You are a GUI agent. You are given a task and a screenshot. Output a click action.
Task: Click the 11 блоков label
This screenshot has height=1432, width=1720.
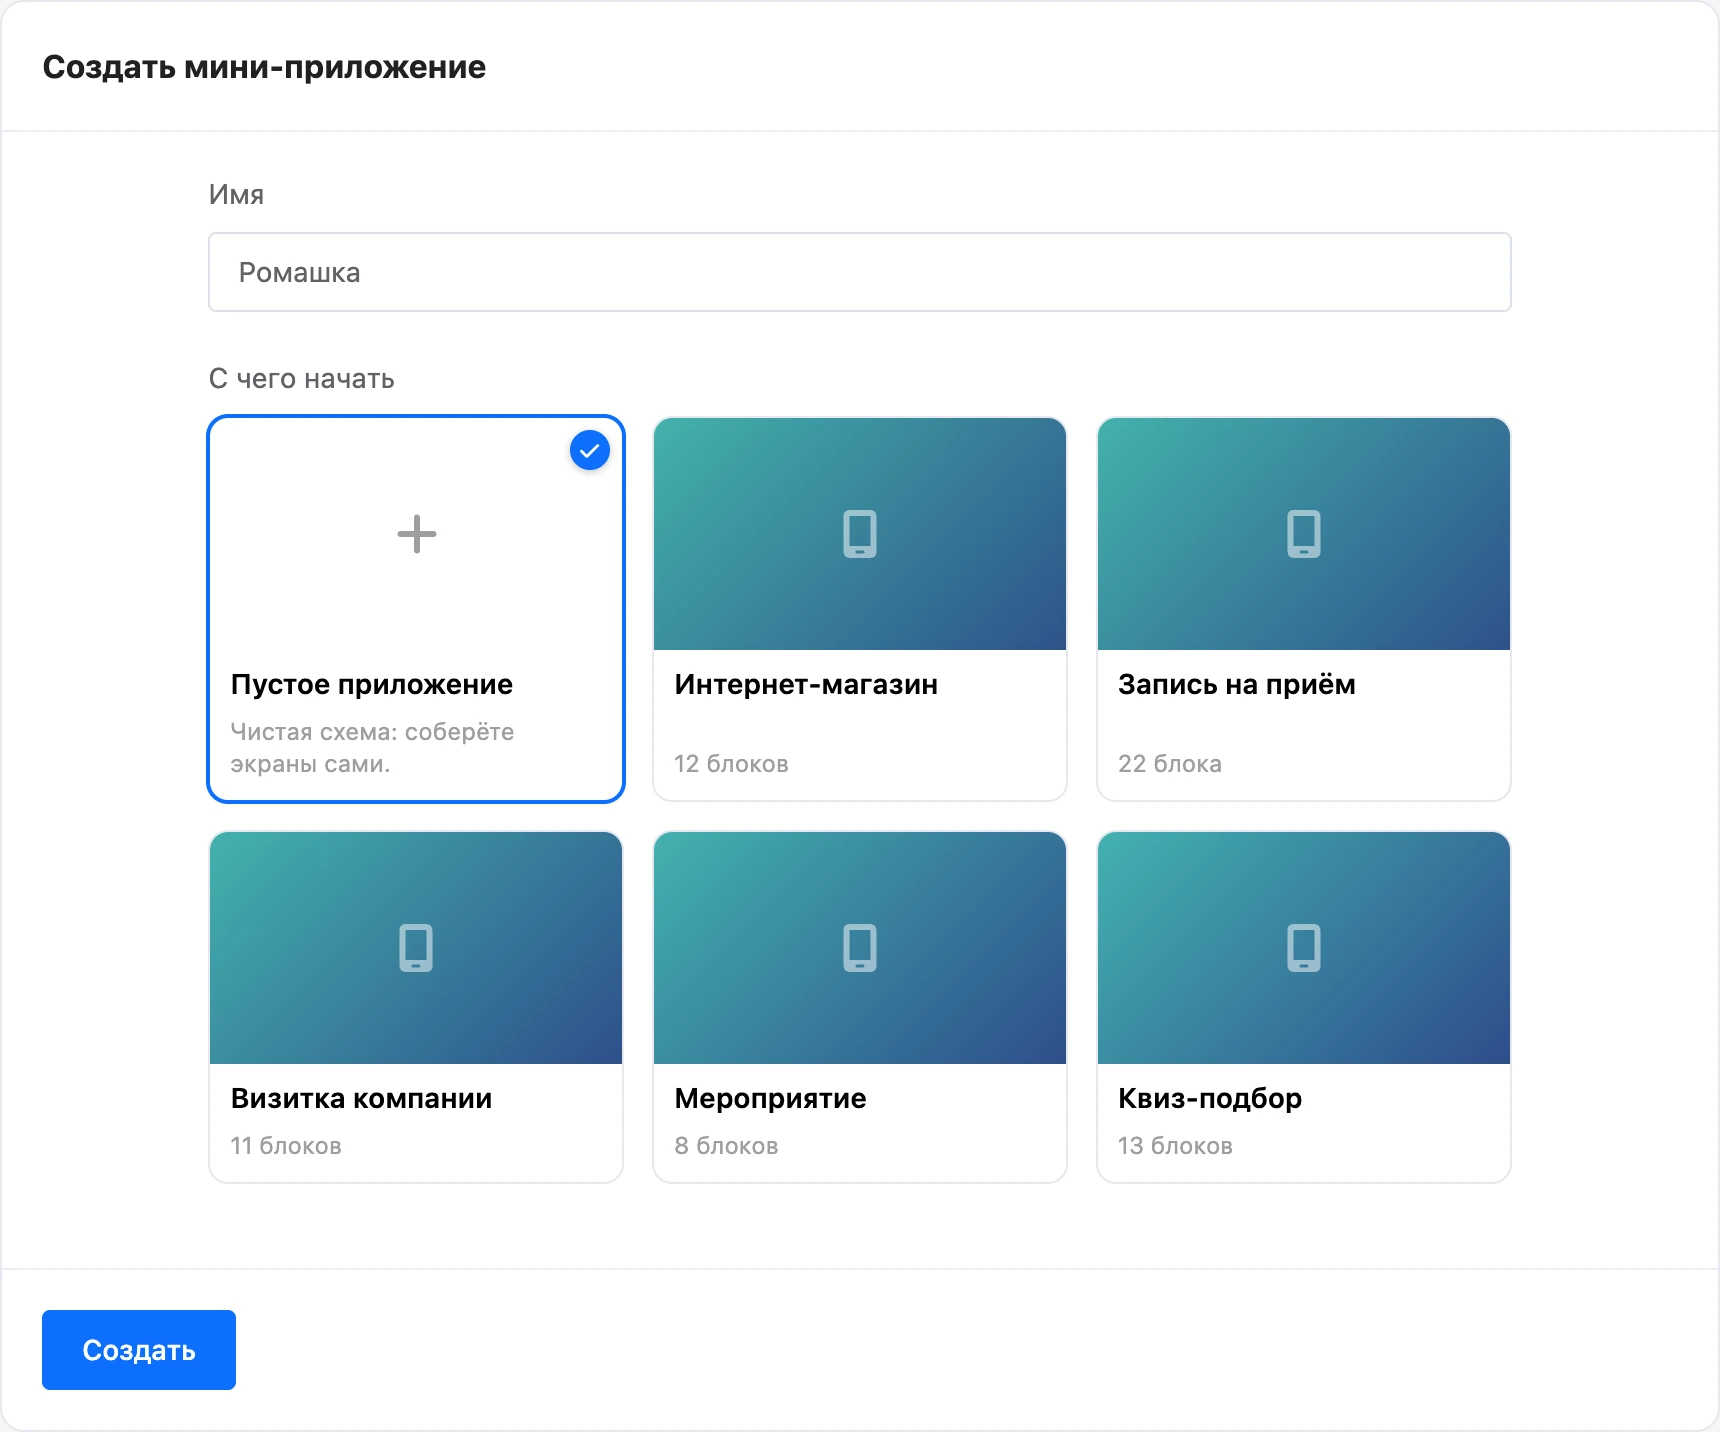tap(286, 1146)
